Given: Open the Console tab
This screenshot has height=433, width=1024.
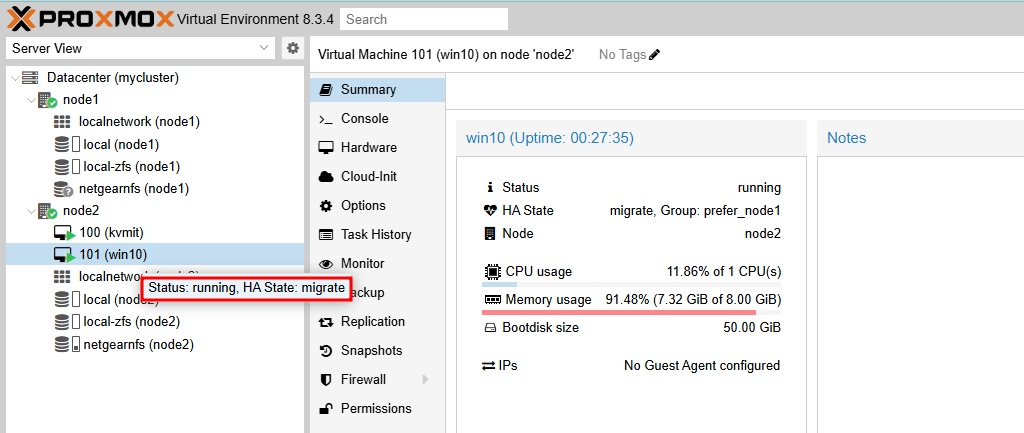Looking at the screenshot, I should pos(377,119).
